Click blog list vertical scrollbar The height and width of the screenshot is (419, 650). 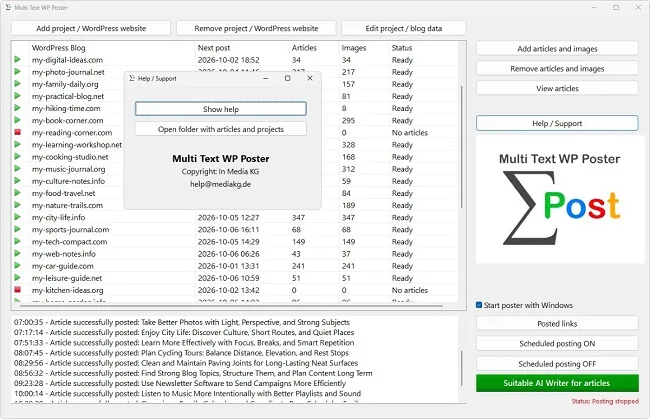[x=461, y=147]
